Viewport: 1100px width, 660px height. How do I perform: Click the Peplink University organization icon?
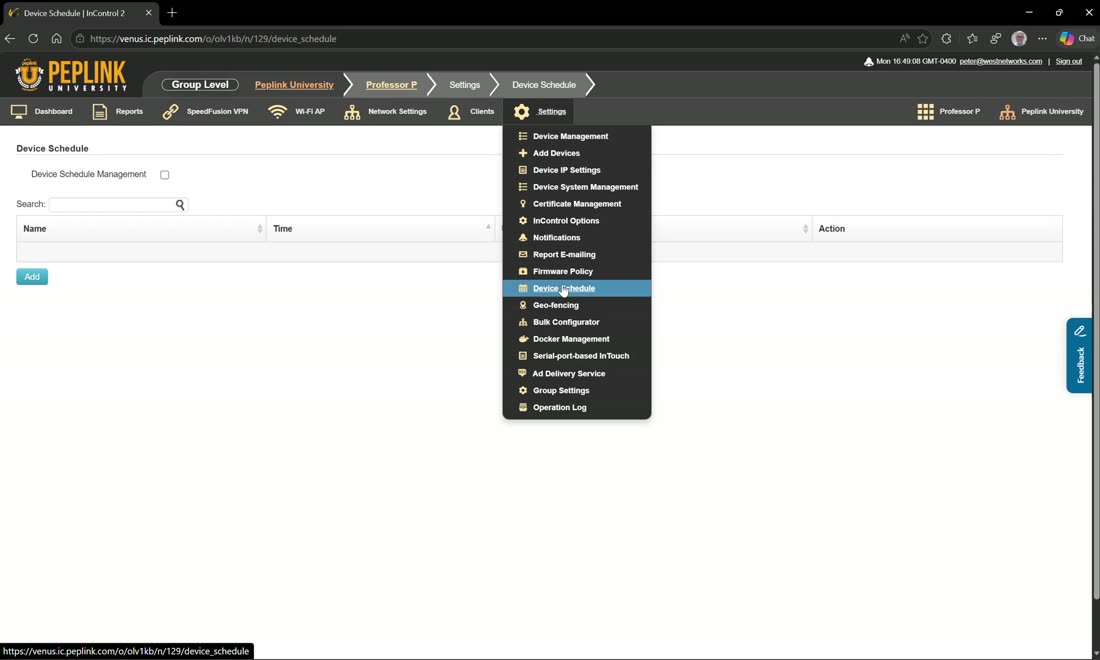[x=1007, y=112]
